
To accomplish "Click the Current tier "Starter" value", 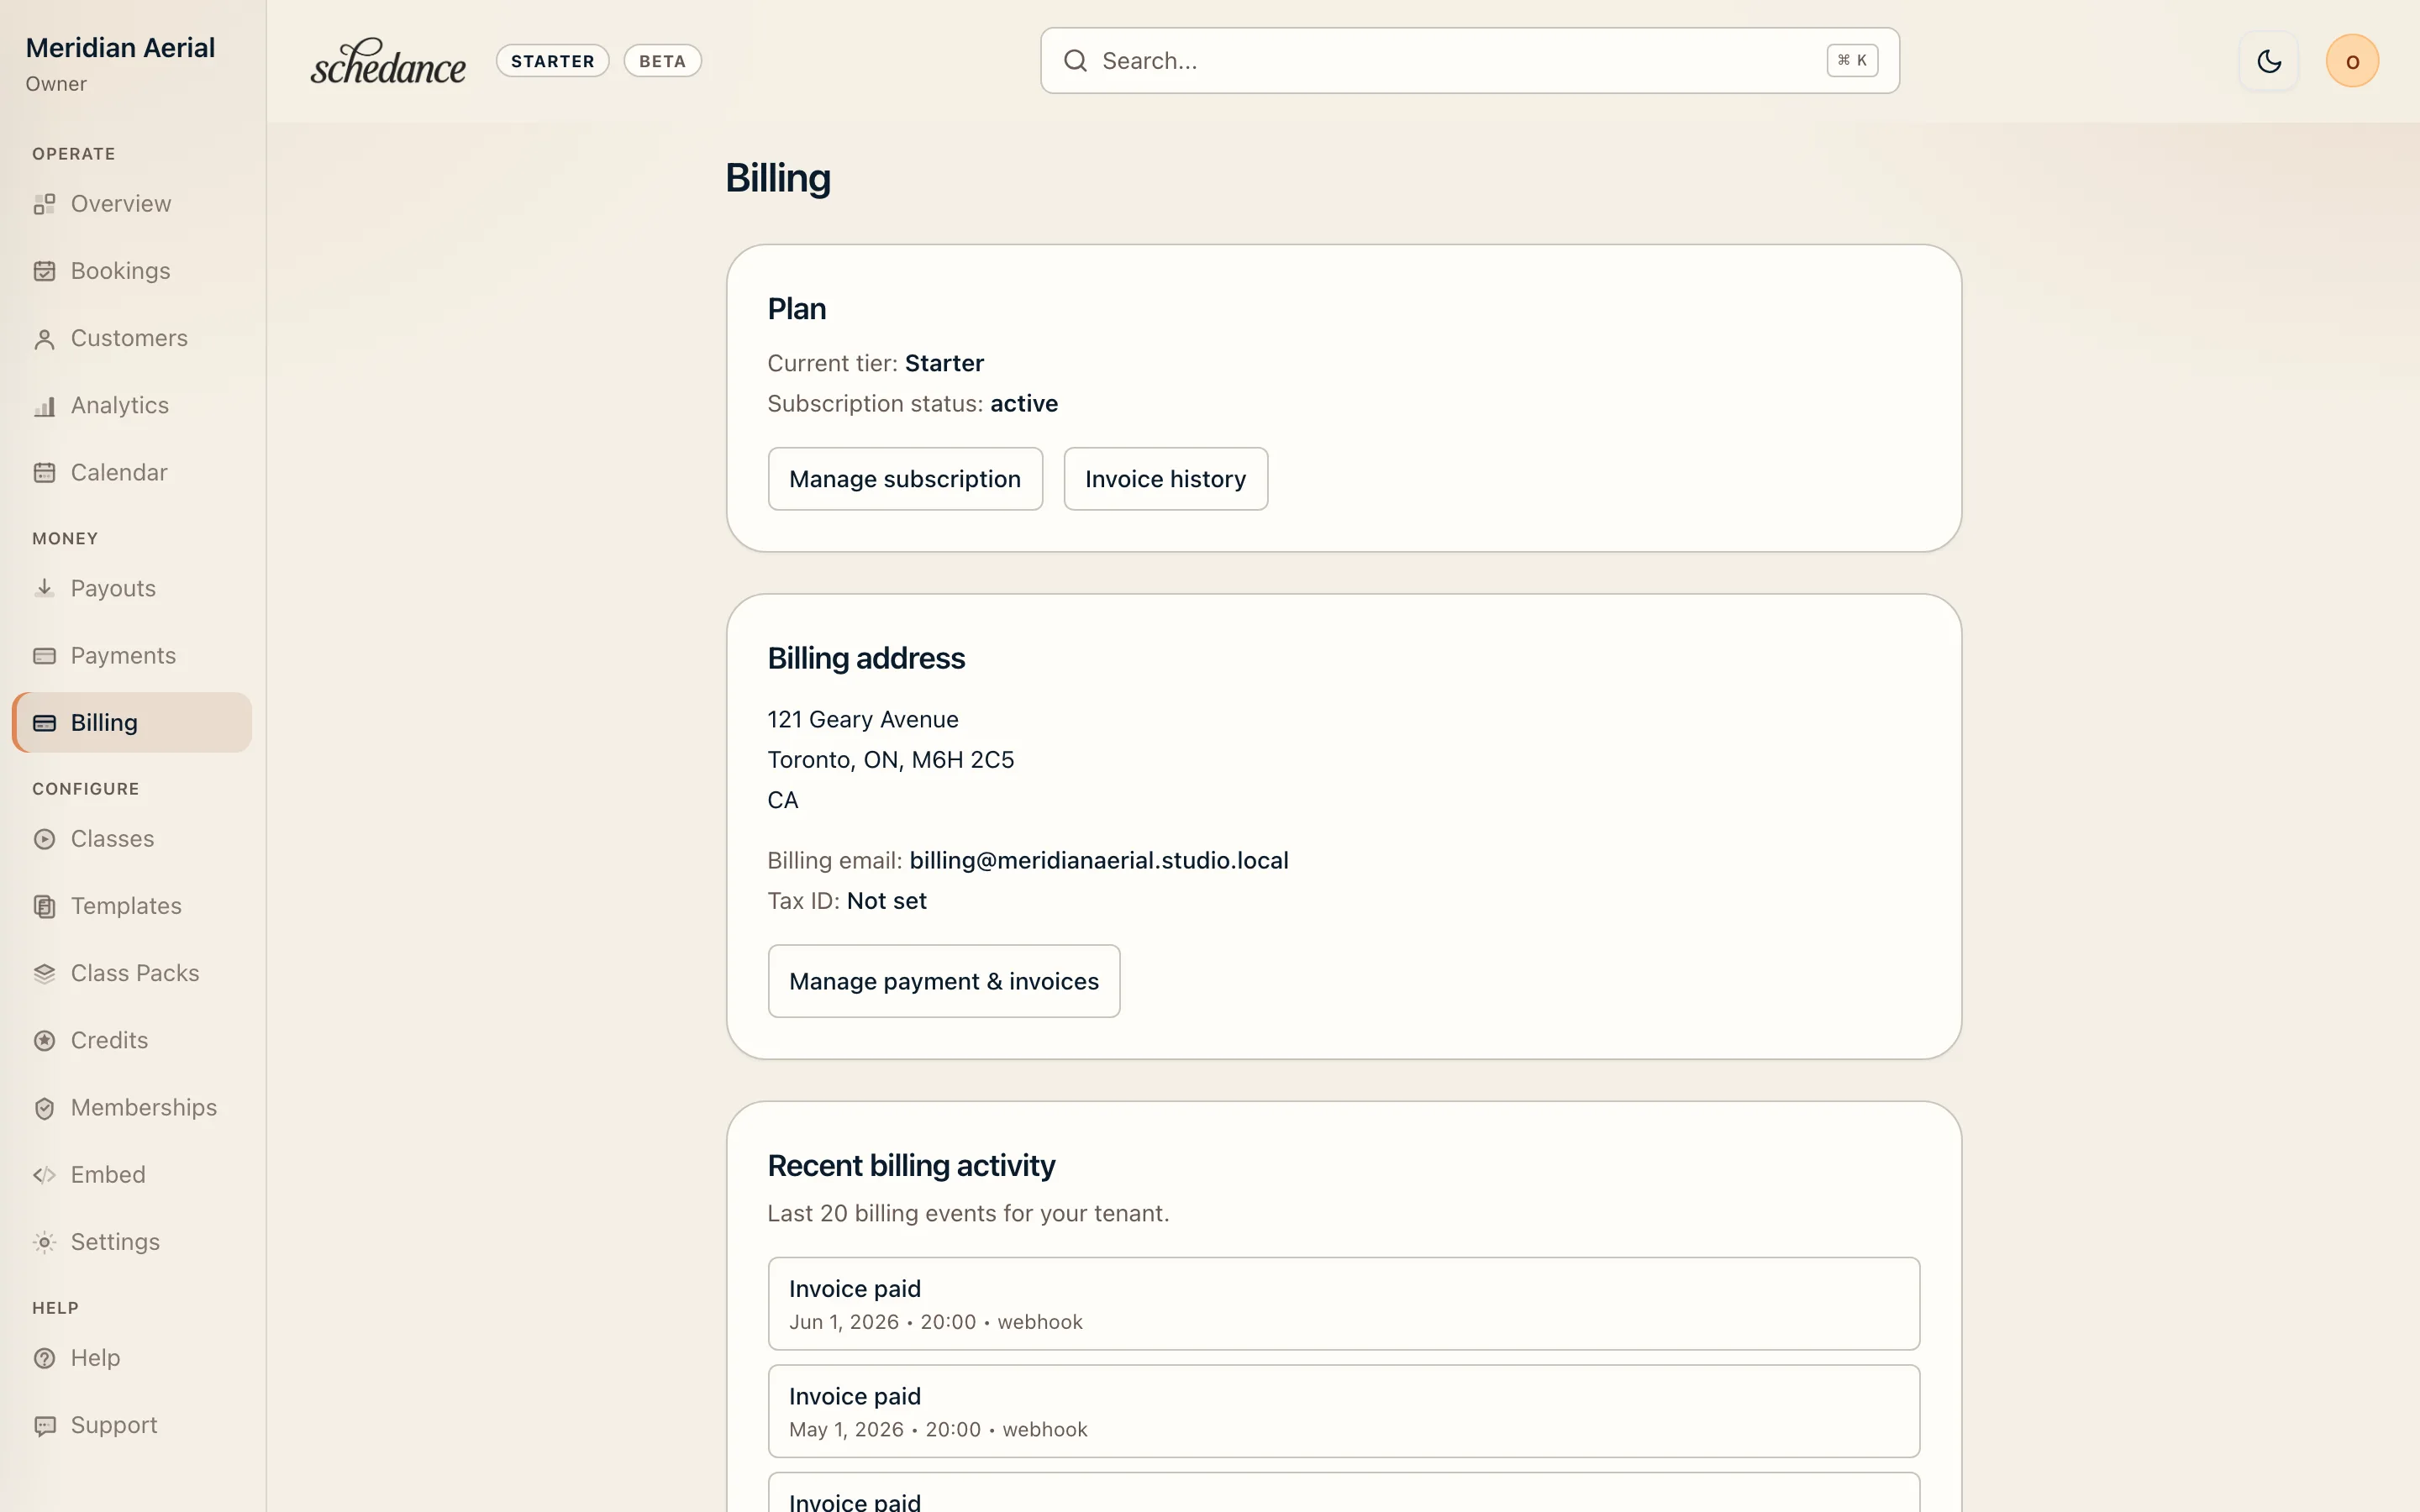I will [x=944, y=363].
